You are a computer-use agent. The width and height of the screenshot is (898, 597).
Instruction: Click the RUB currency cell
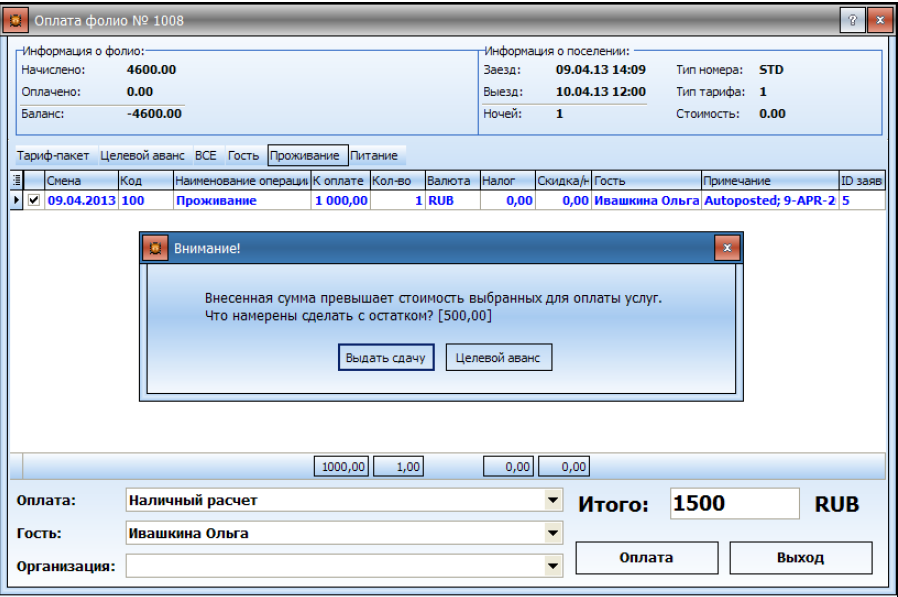pos(452,201)
